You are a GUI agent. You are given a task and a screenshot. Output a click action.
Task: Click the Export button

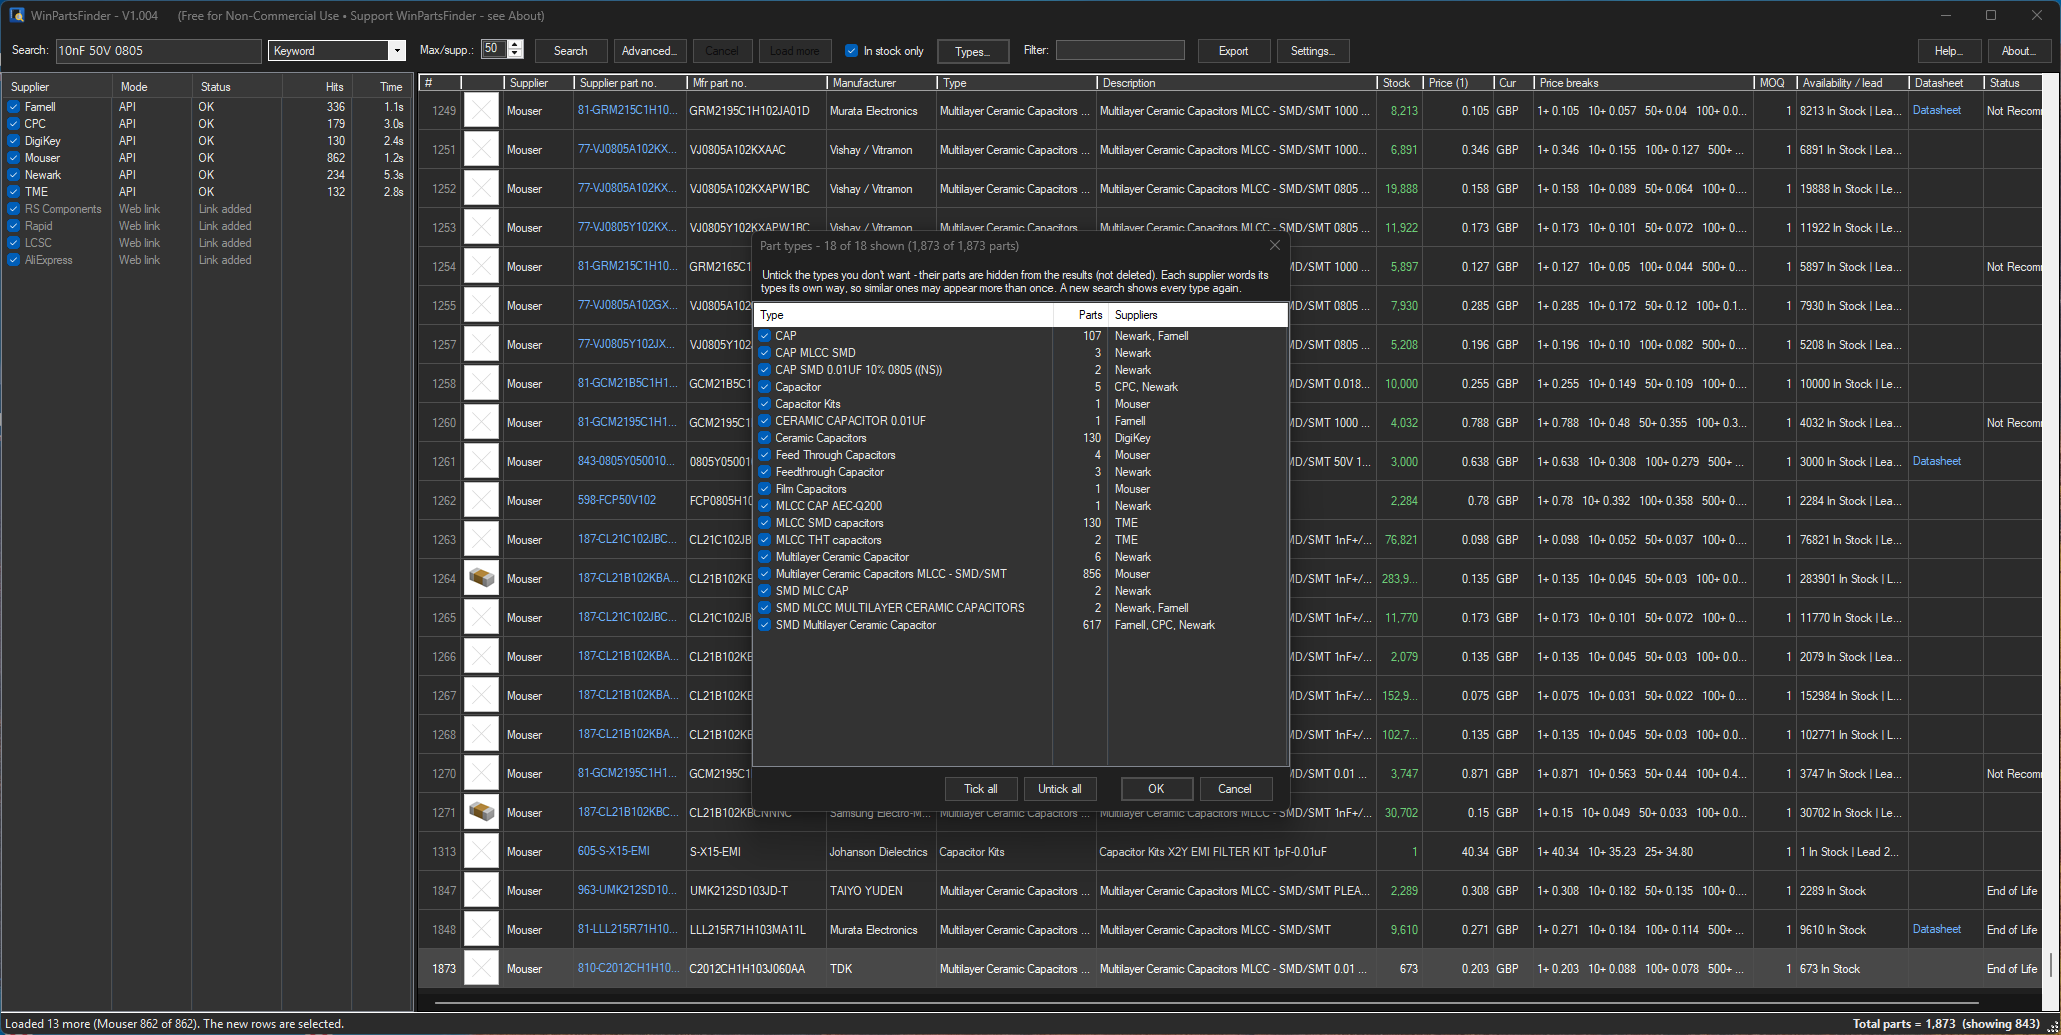tap(1233, 51)
